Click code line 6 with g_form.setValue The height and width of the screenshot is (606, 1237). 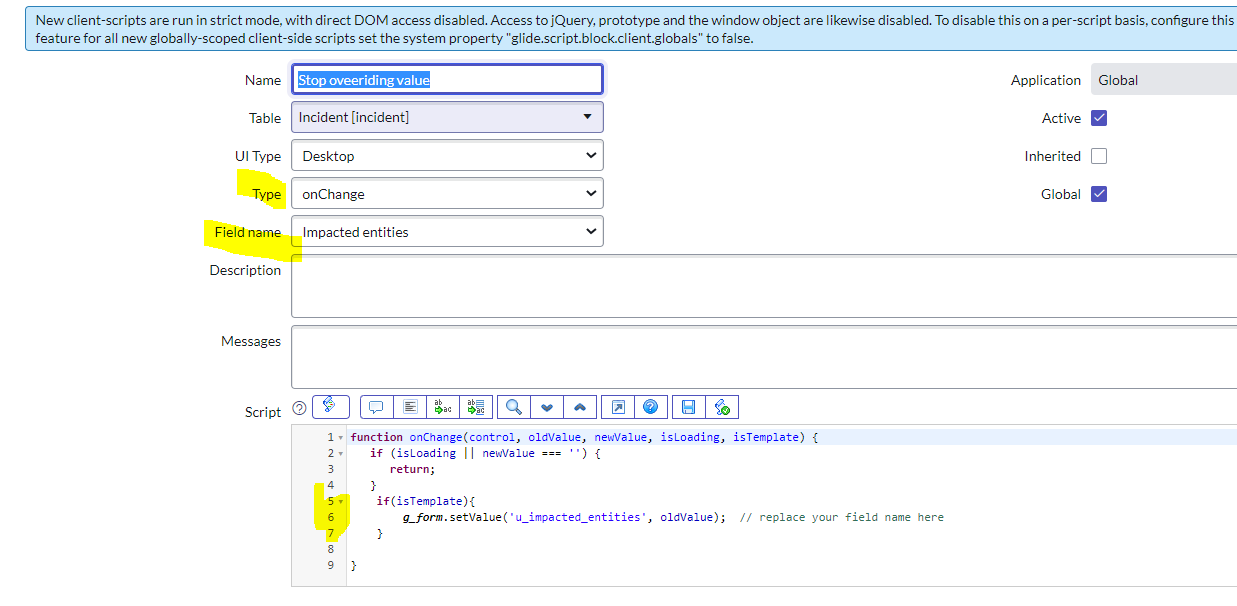[564, 517]
